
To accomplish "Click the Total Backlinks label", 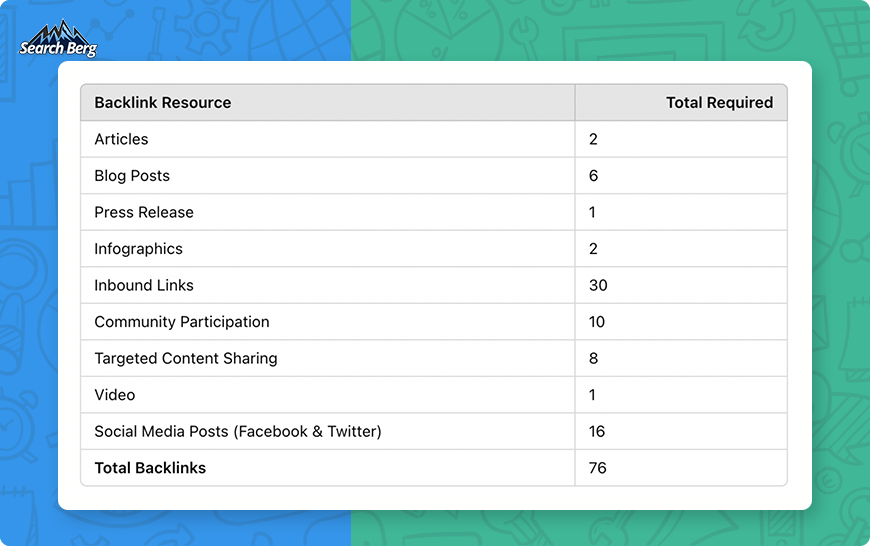I will point(150,468).
